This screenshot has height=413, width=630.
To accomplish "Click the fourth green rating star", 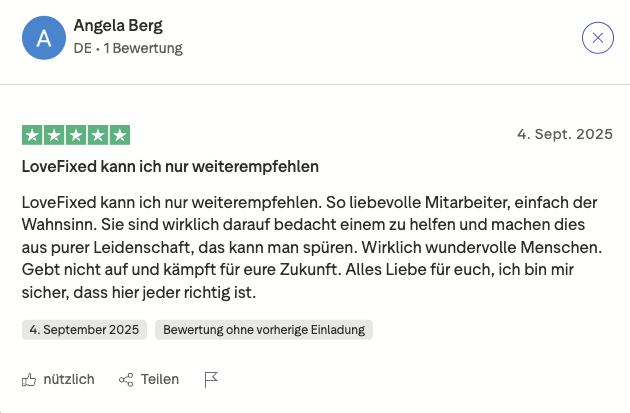I will pos(97,135).
